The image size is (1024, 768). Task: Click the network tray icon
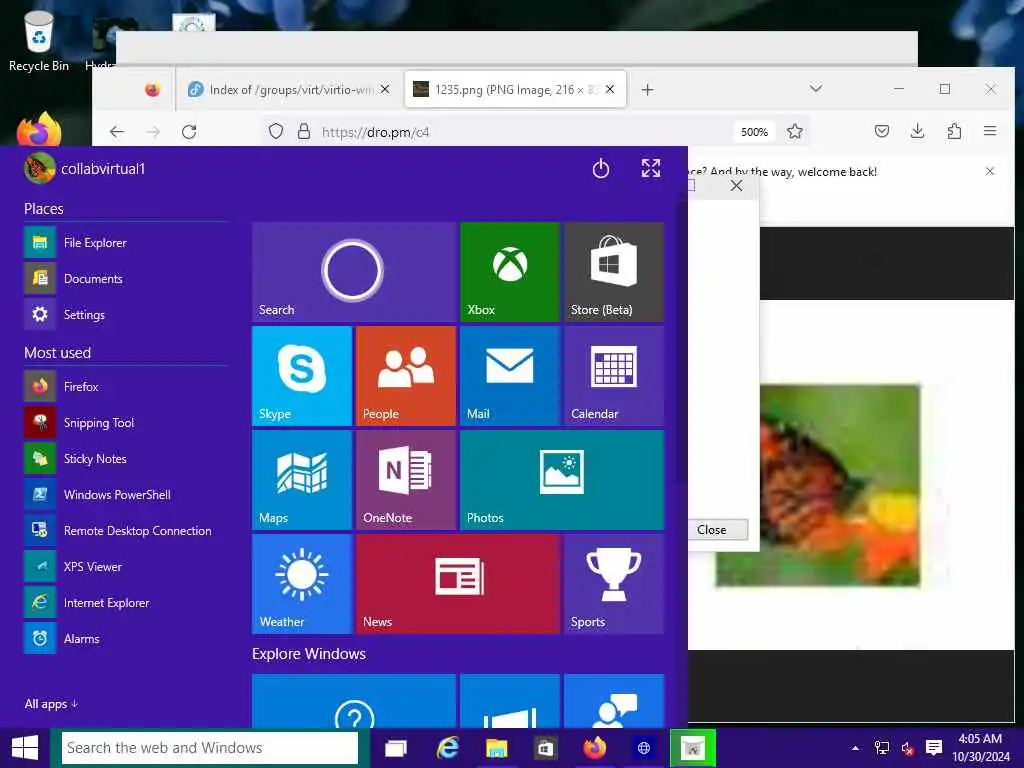(882, 748)
